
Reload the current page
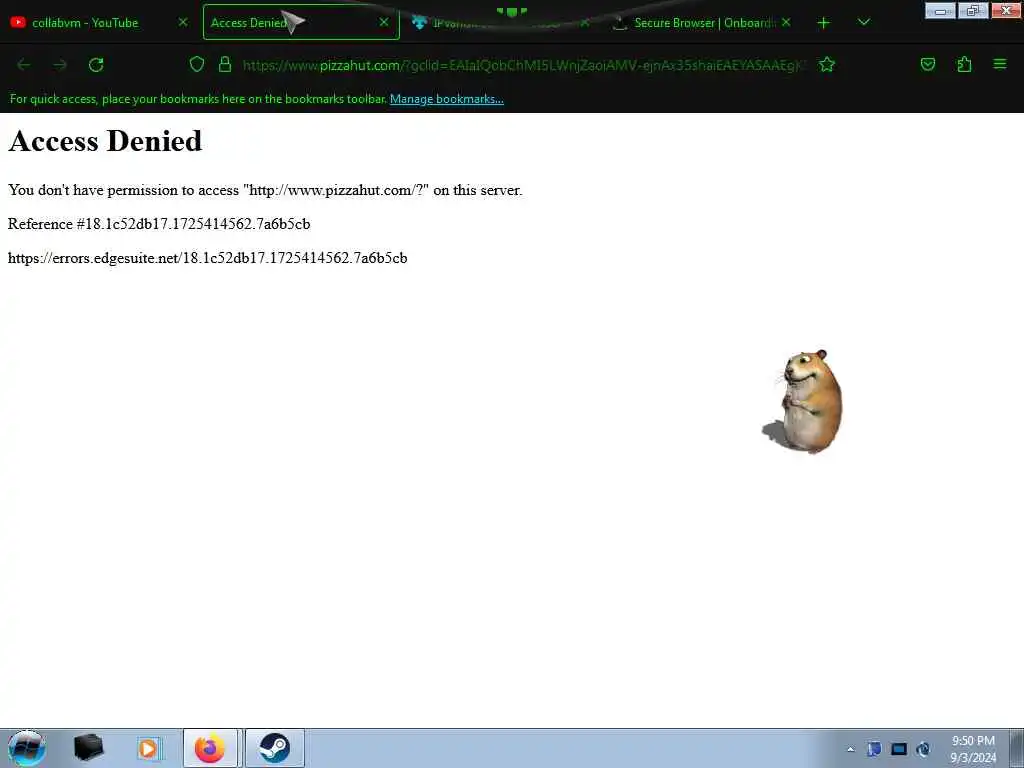[96, 65]
